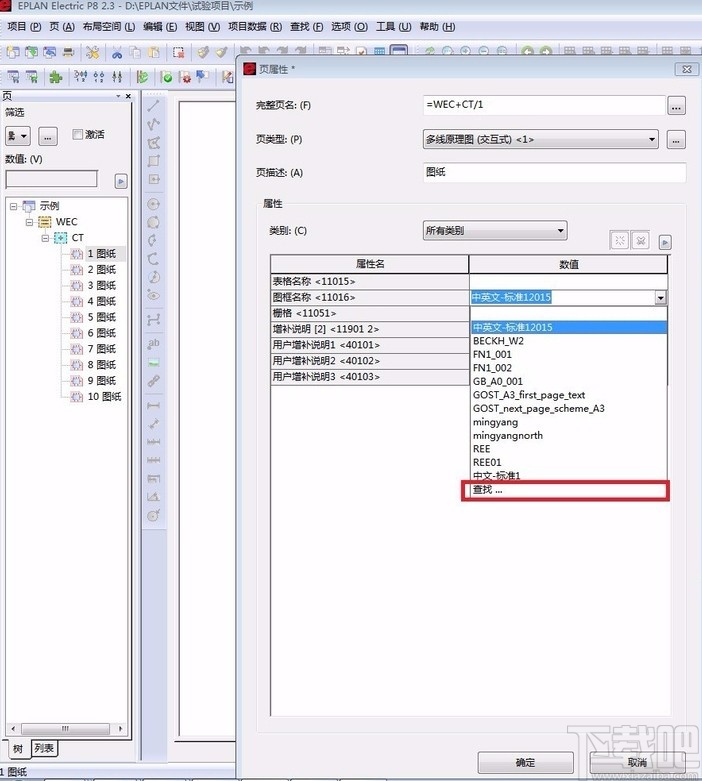Viewport: 702px width, 781px height.
Task: Click the 栅格 <11051> property row
Action: click(370, 313)
